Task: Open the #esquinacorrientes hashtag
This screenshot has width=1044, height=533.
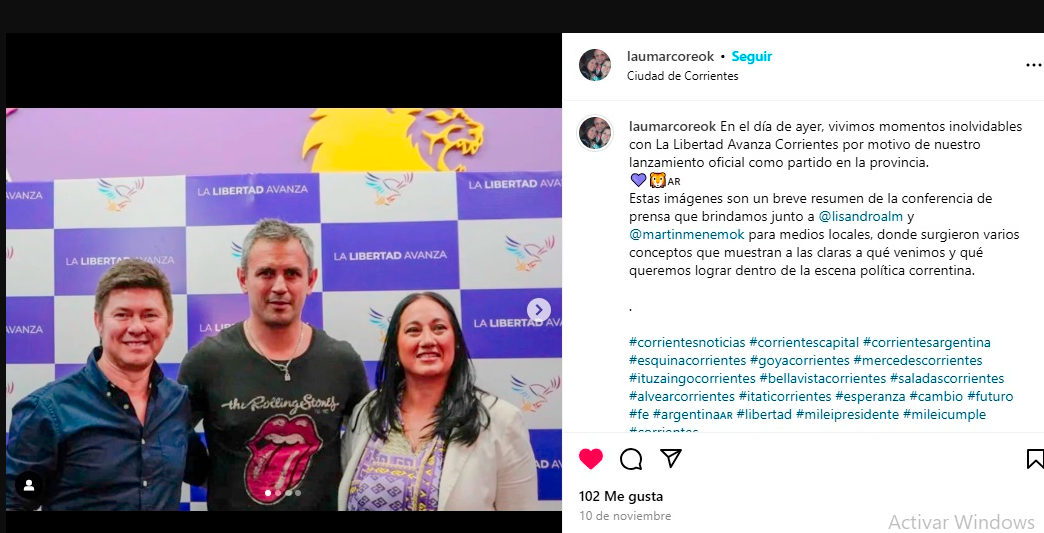Action: tap(687, 360)
